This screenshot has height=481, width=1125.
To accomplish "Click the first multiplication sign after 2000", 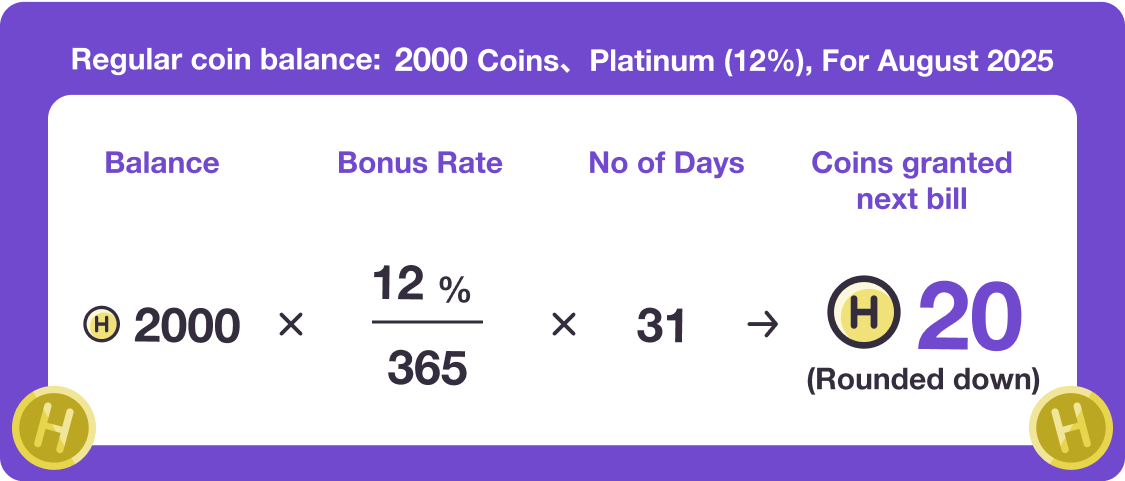I will tap(290, 325).
